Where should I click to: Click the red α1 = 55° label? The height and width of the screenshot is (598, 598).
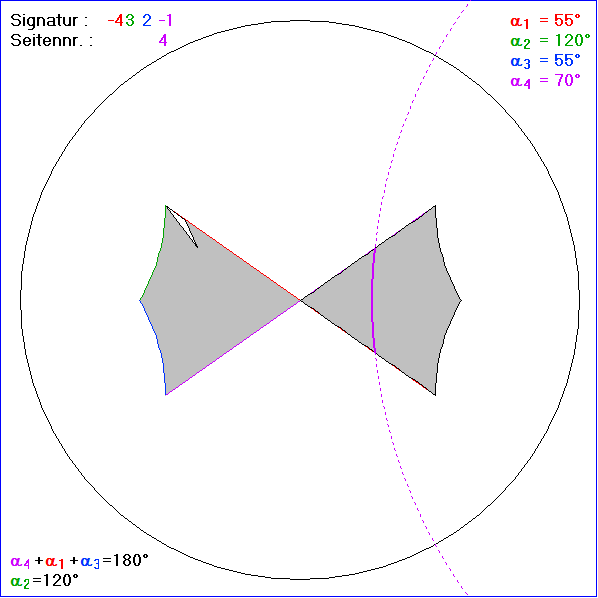pyautogui.click(x=545, y=21)
